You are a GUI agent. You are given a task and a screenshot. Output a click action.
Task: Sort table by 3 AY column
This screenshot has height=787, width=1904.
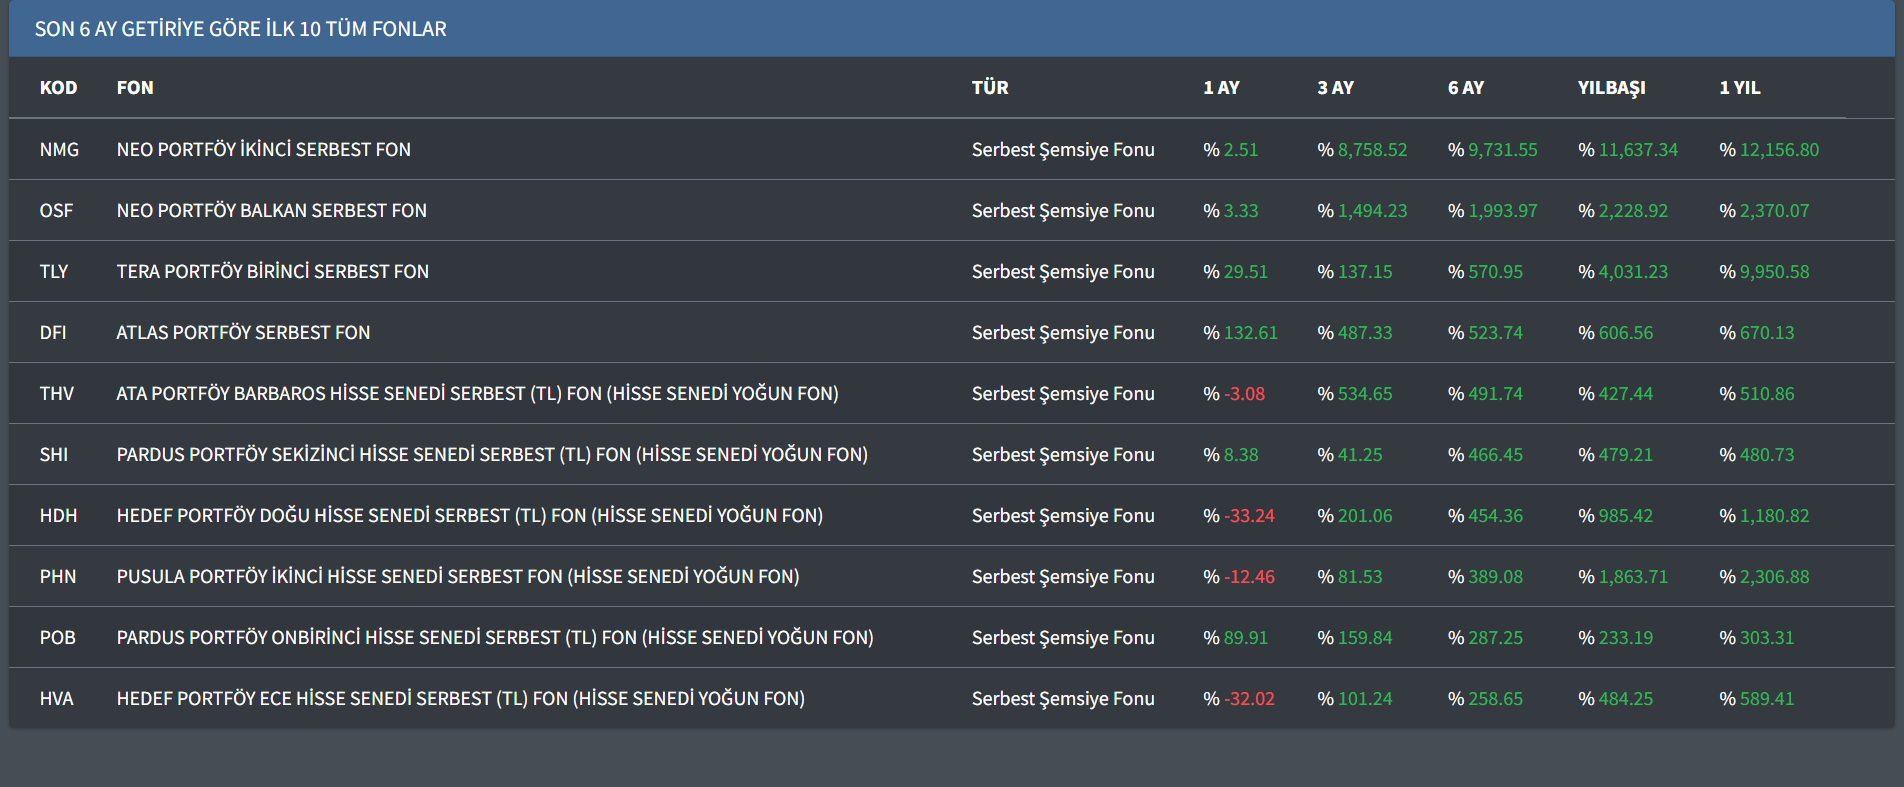click(x=1335, y=88)
